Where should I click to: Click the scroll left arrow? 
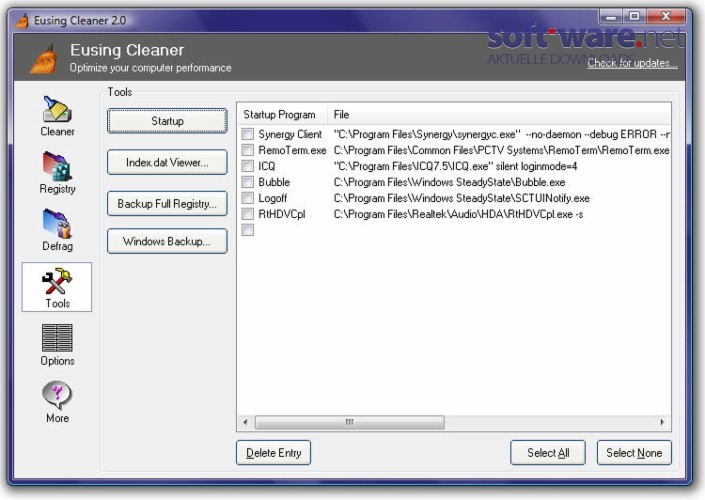pyautogui.click(x=245, y=422)
